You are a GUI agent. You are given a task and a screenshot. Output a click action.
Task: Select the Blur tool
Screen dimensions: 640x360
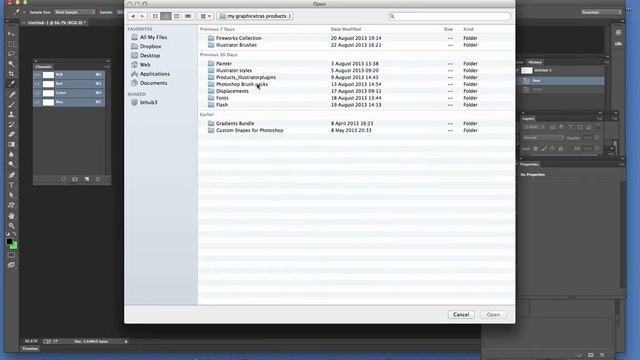click(11, 155)
